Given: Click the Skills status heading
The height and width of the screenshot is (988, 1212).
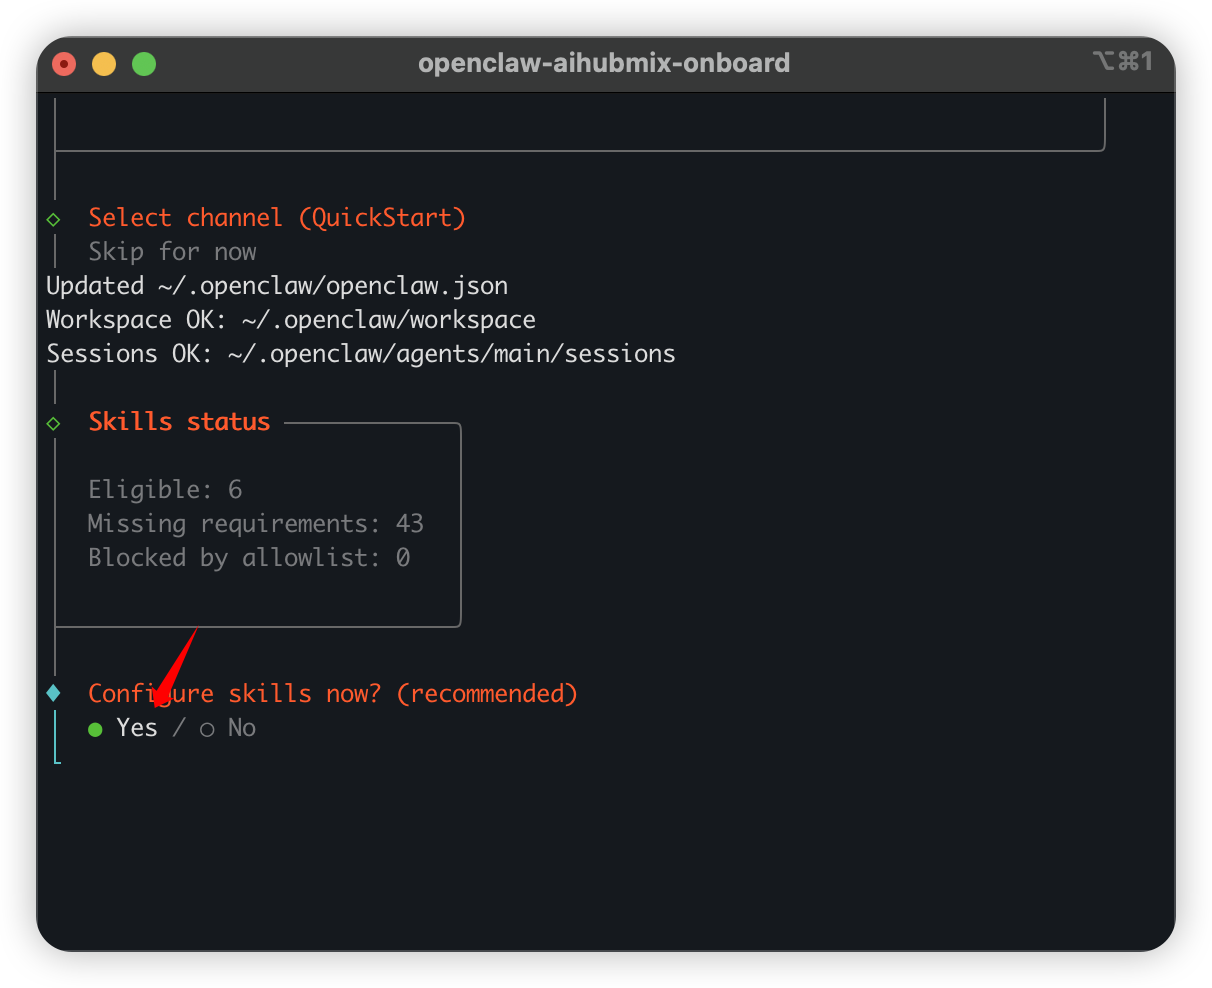Looking at the screenshot, I should (x=179, y=422).
